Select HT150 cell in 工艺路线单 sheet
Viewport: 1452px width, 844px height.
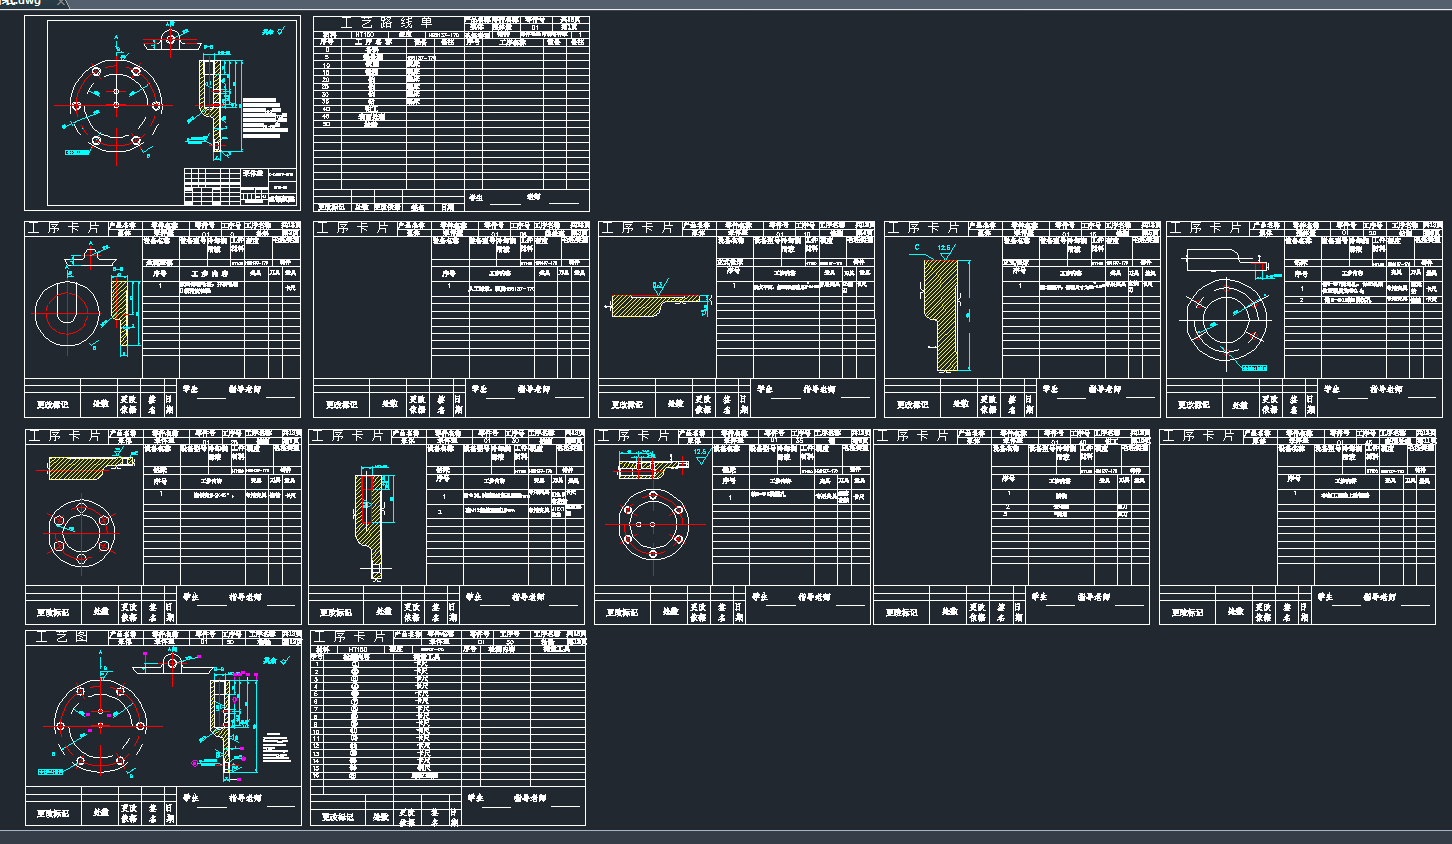click(x=366, y=35)
